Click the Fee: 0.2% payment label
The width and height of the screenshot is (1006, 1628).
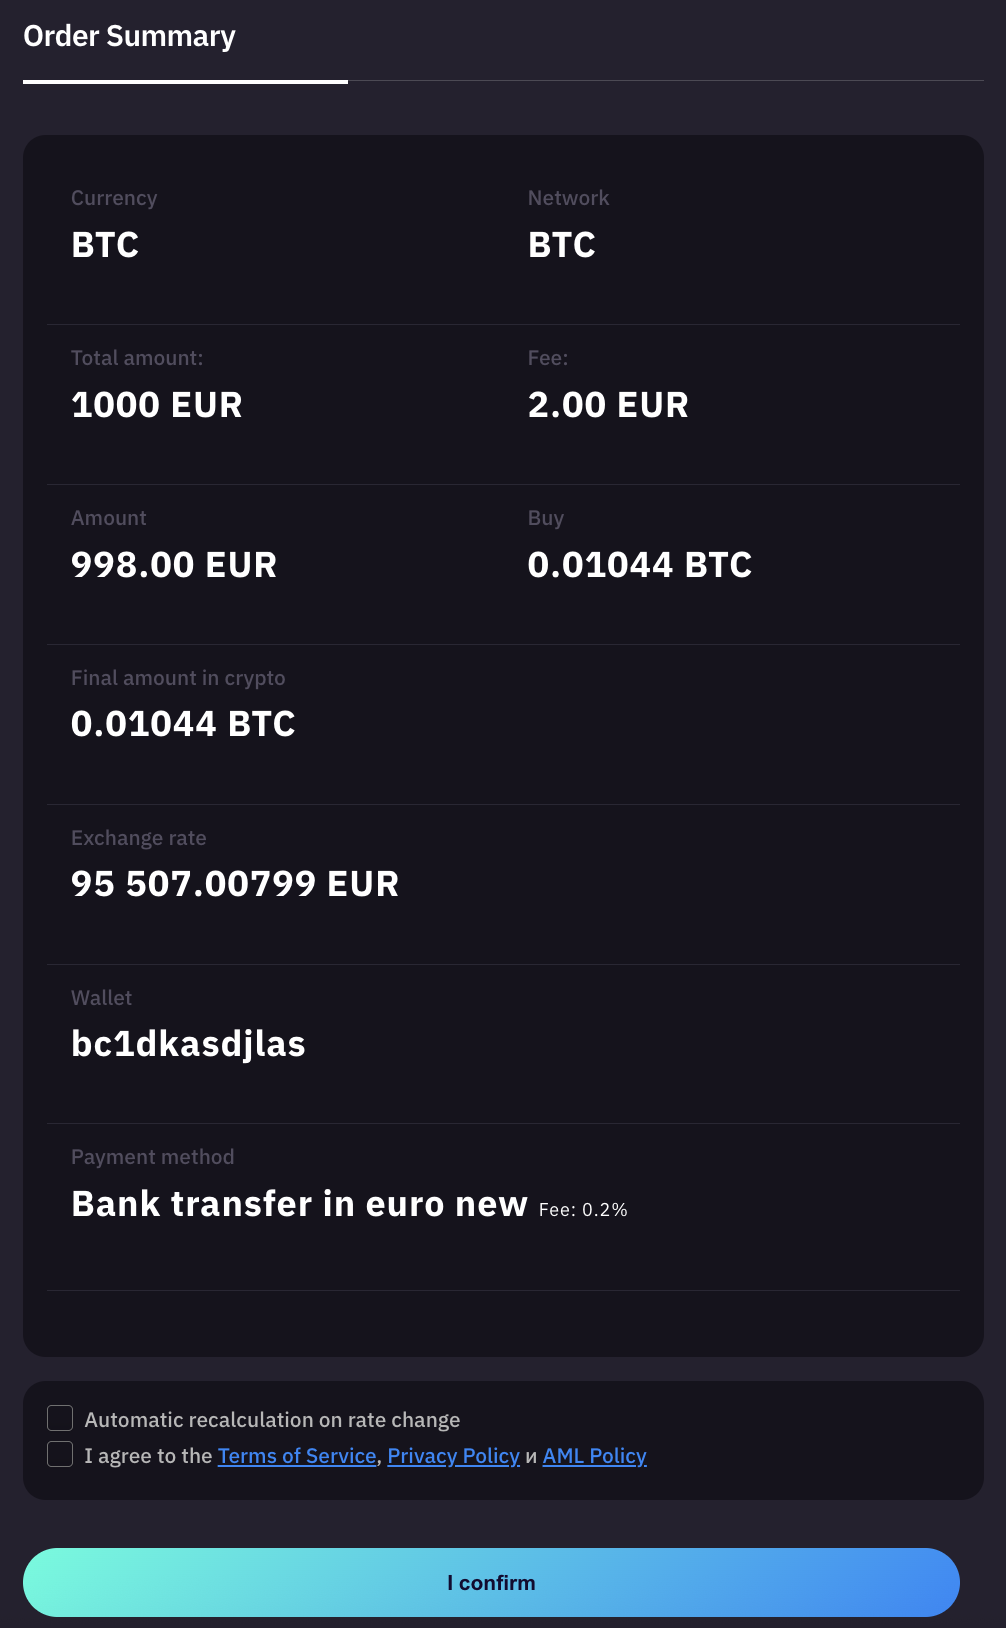click(583, 1210)
